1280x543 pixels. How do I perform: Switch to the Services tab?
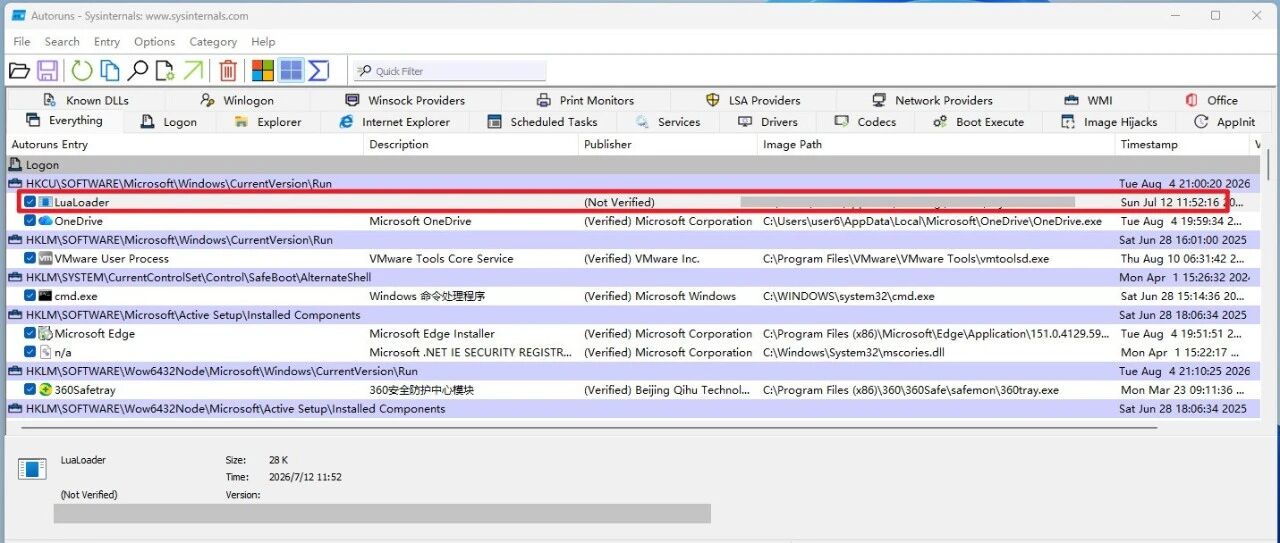tap(668, 122)
